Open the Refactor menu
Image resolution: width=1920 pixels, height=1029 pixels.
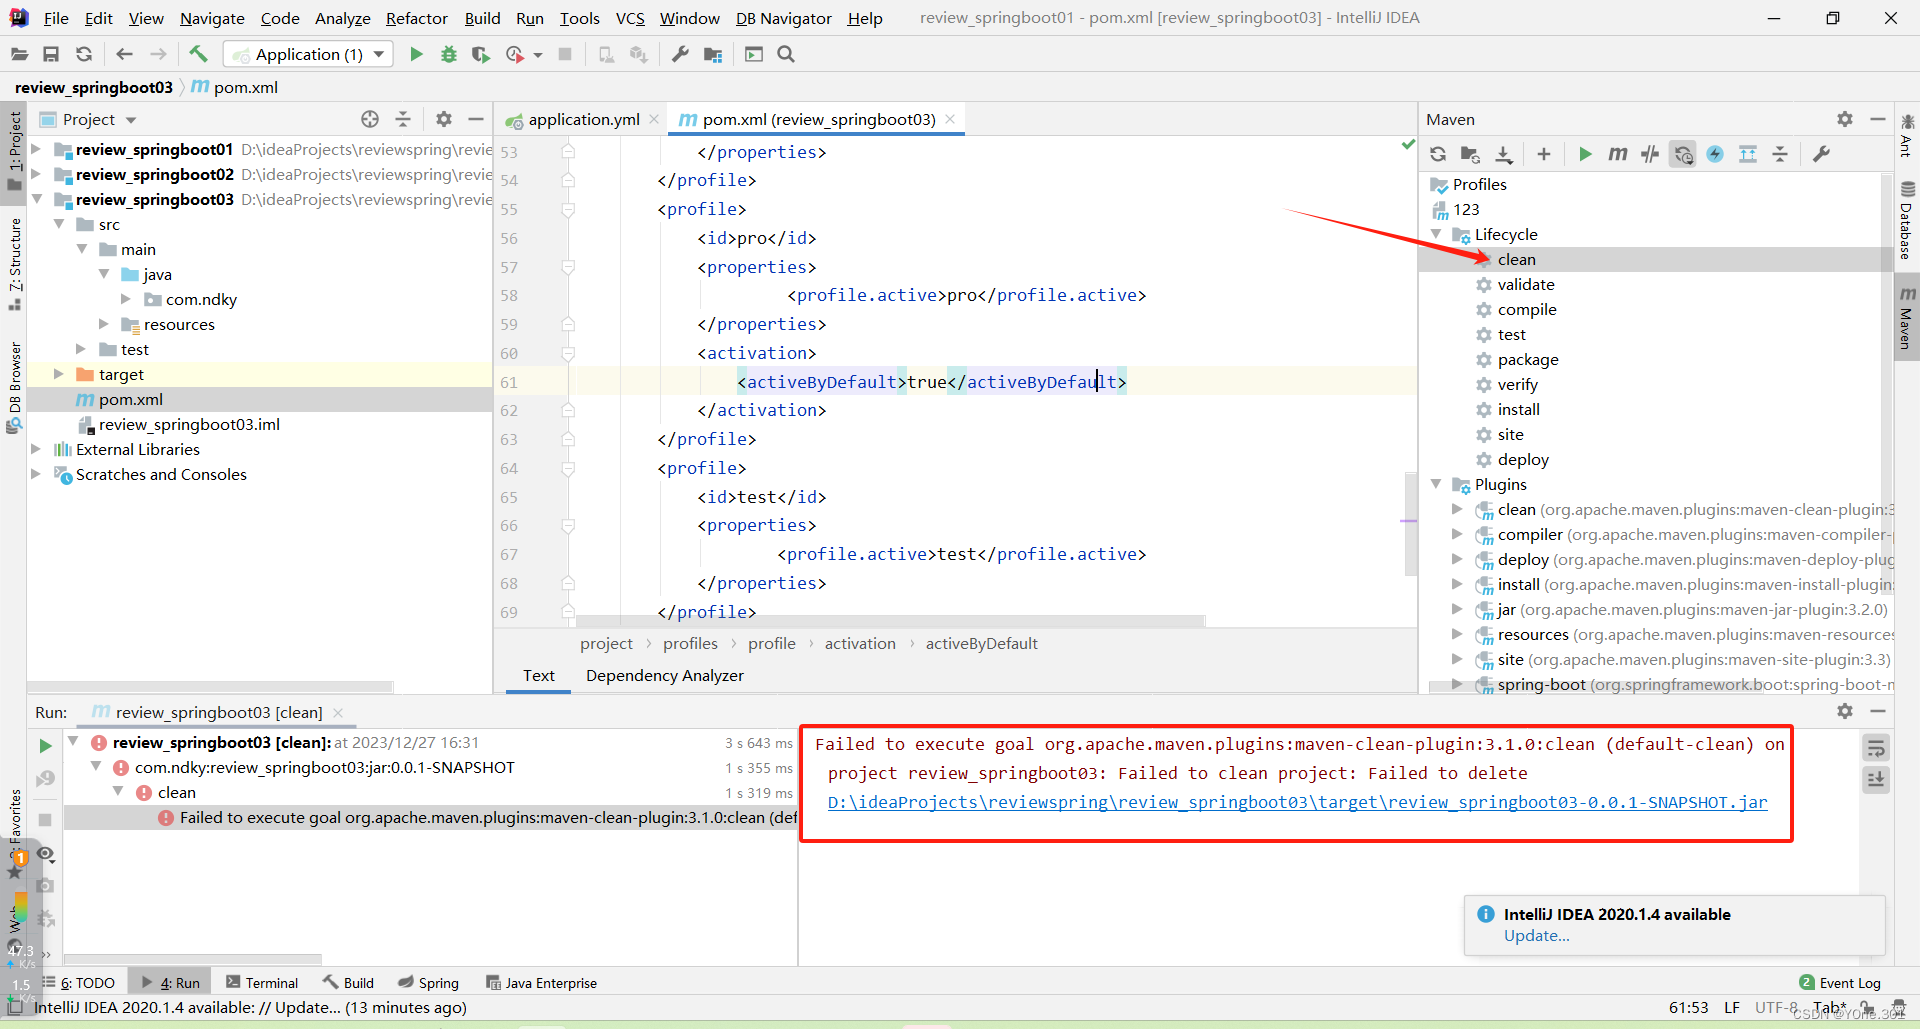pos(416,18)
